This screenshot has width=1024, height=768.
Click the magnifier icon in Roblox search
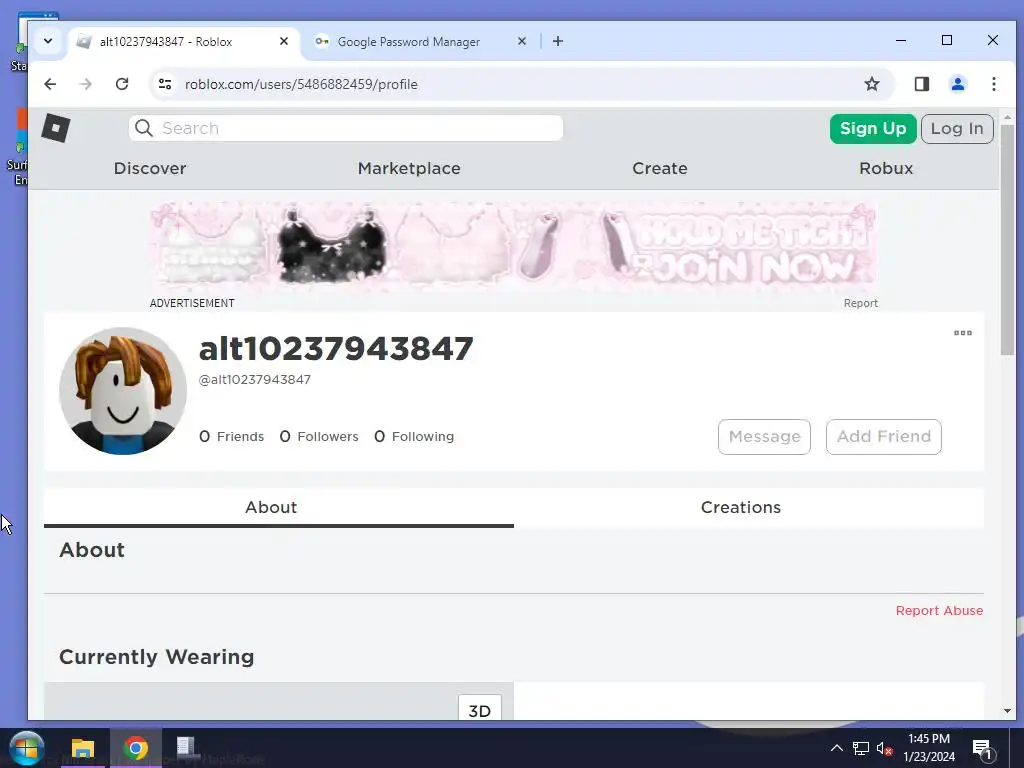pyautogui.click(x=144, y=128)
